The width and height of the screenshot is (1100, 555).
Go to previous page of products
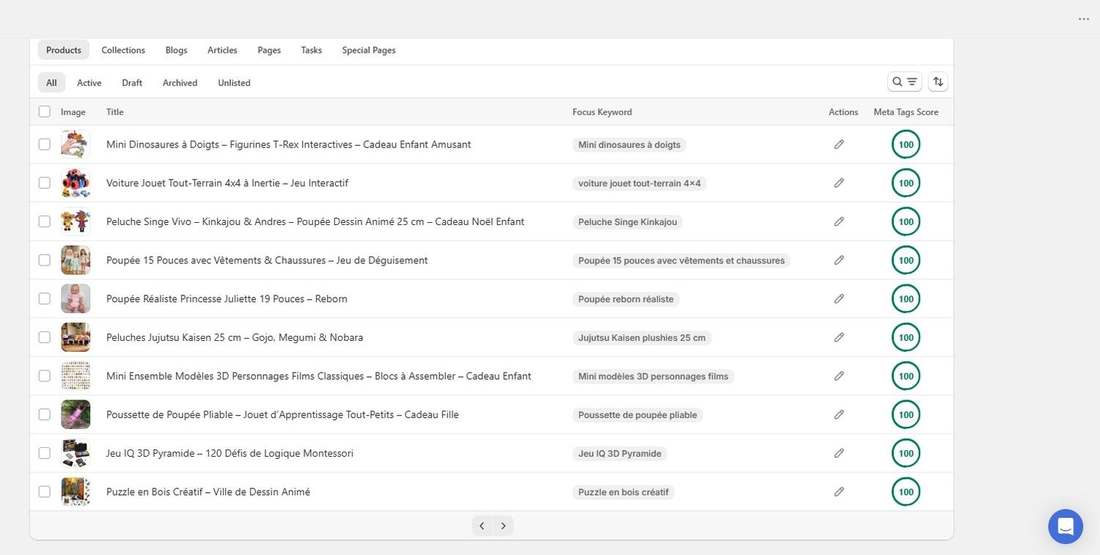(x=482, y=526)
